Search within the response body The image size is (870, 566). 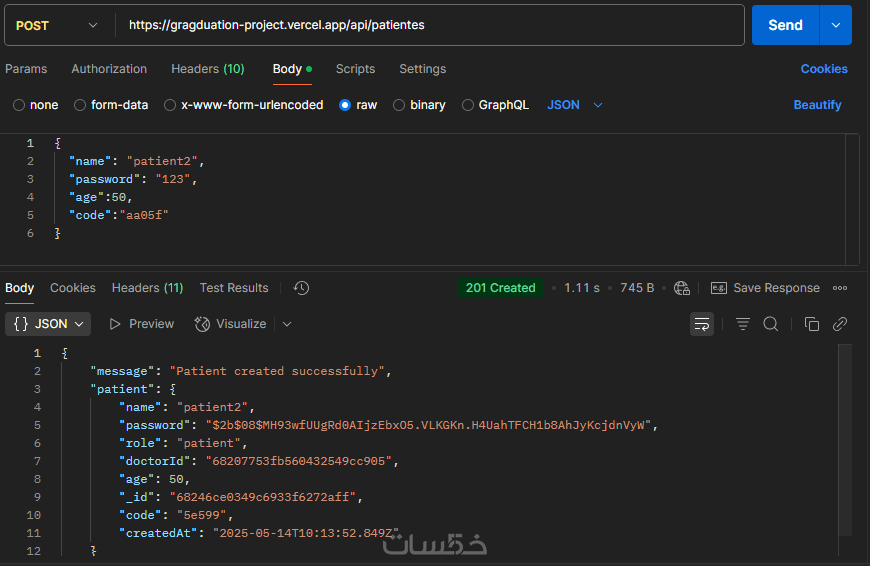pos(771,324)
